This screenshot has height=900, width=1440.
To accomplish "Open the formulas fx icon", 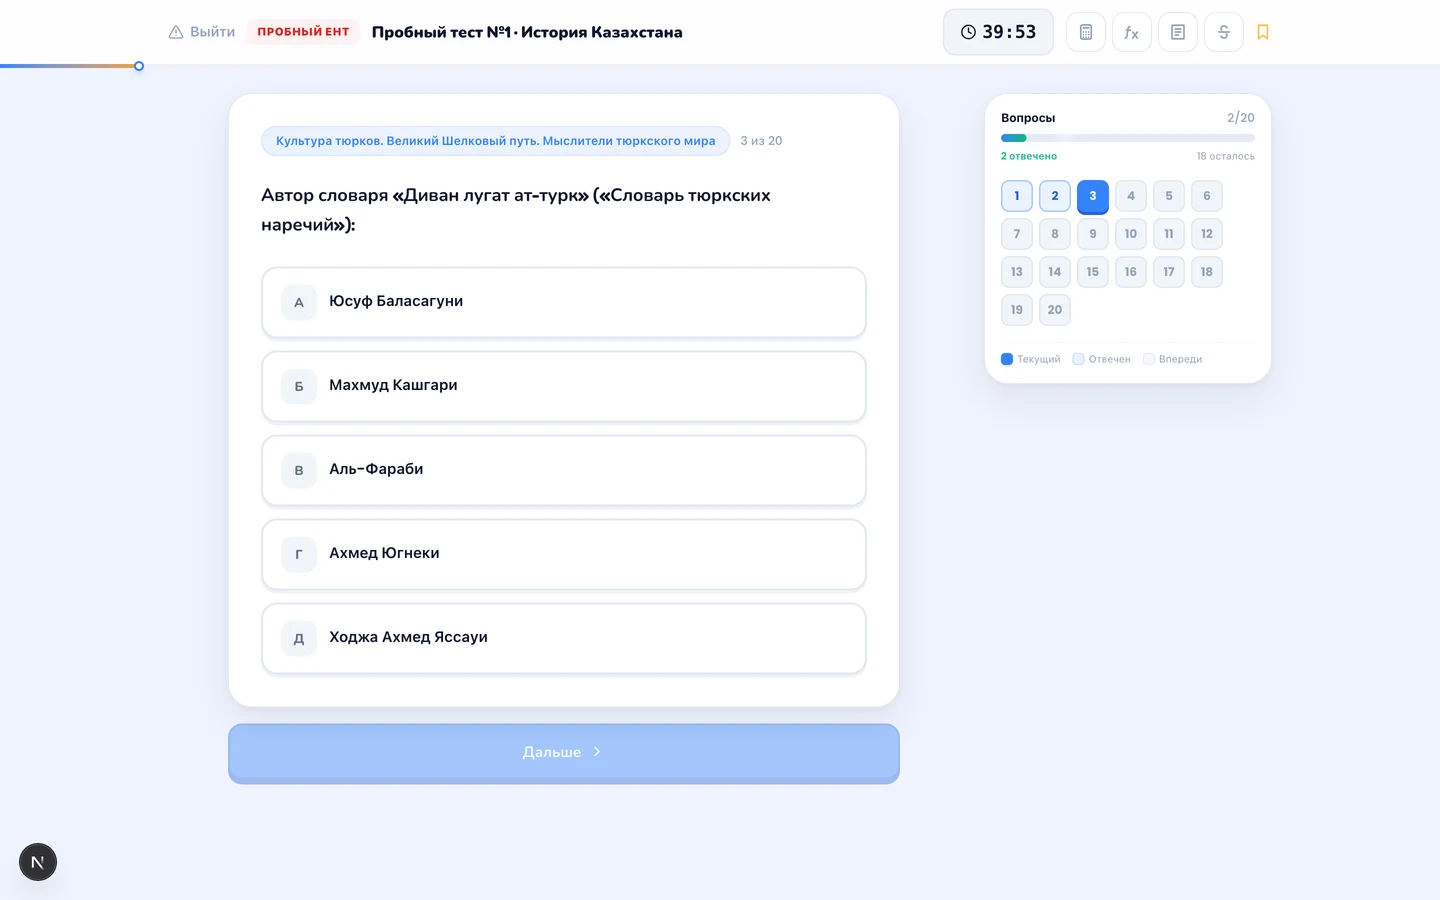I will pos(1131,32).
